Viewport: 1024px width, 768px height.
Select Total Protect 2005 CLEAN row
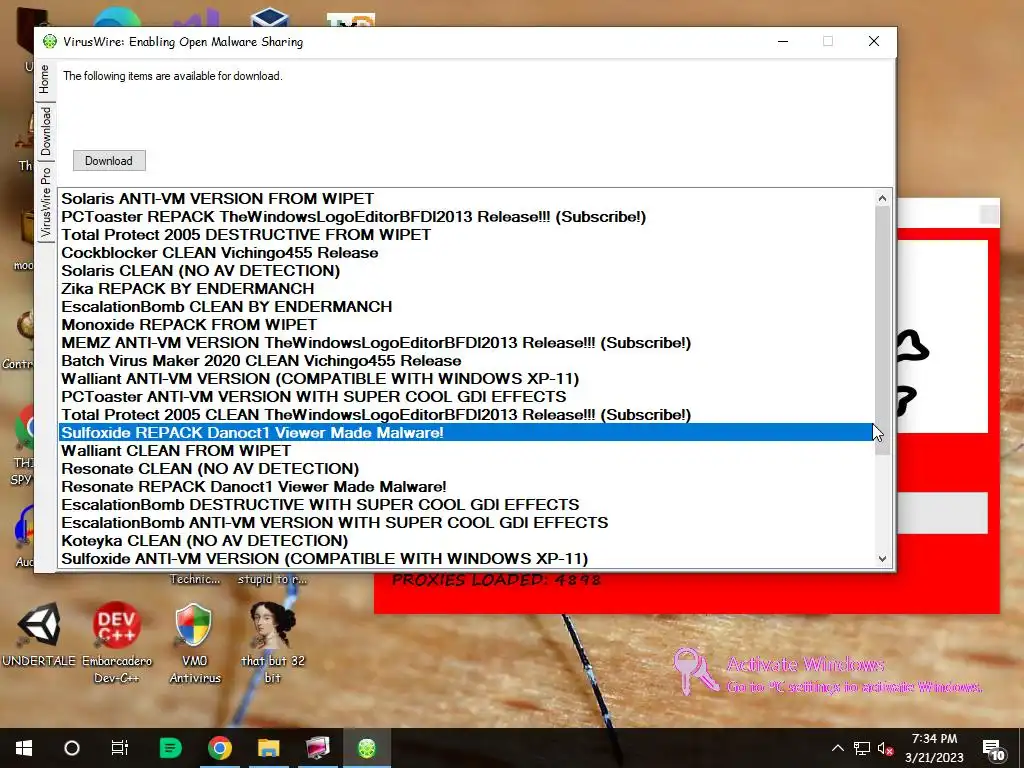click(466, 415)
